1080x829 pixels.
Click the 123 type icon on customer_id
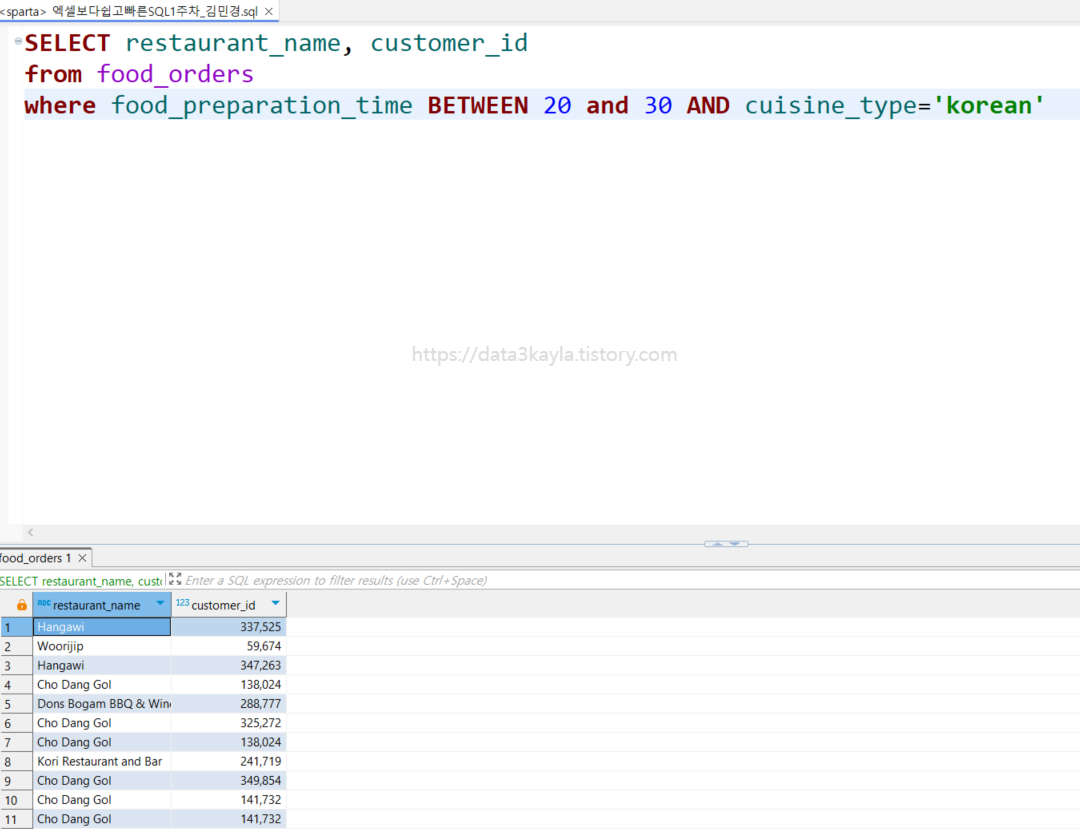182,603
